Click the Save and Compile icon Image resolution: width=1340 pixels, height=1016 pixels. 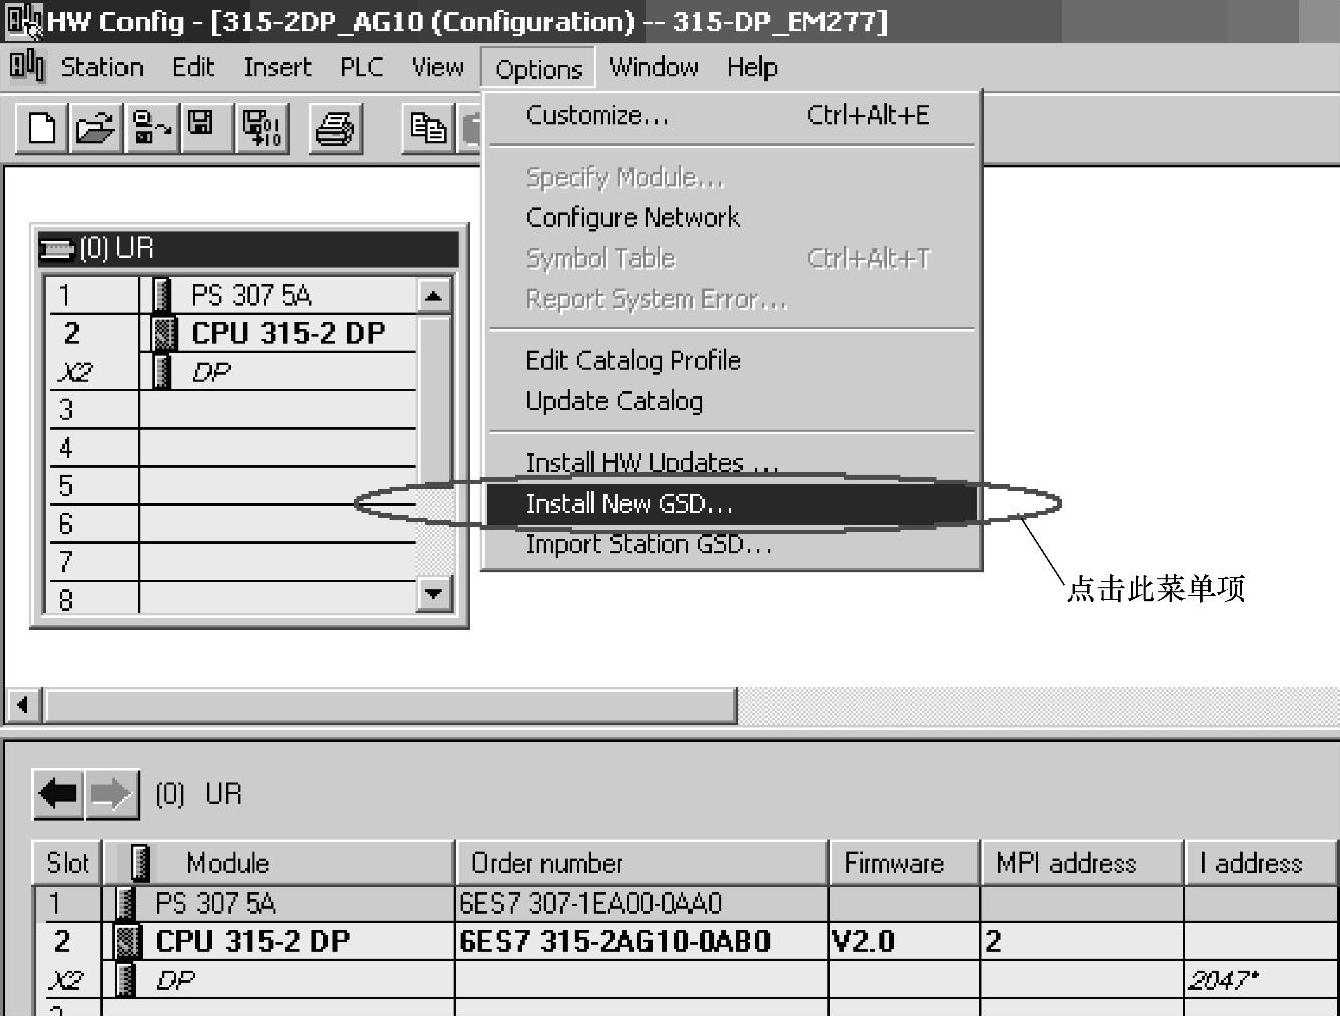tap(263, 129)
